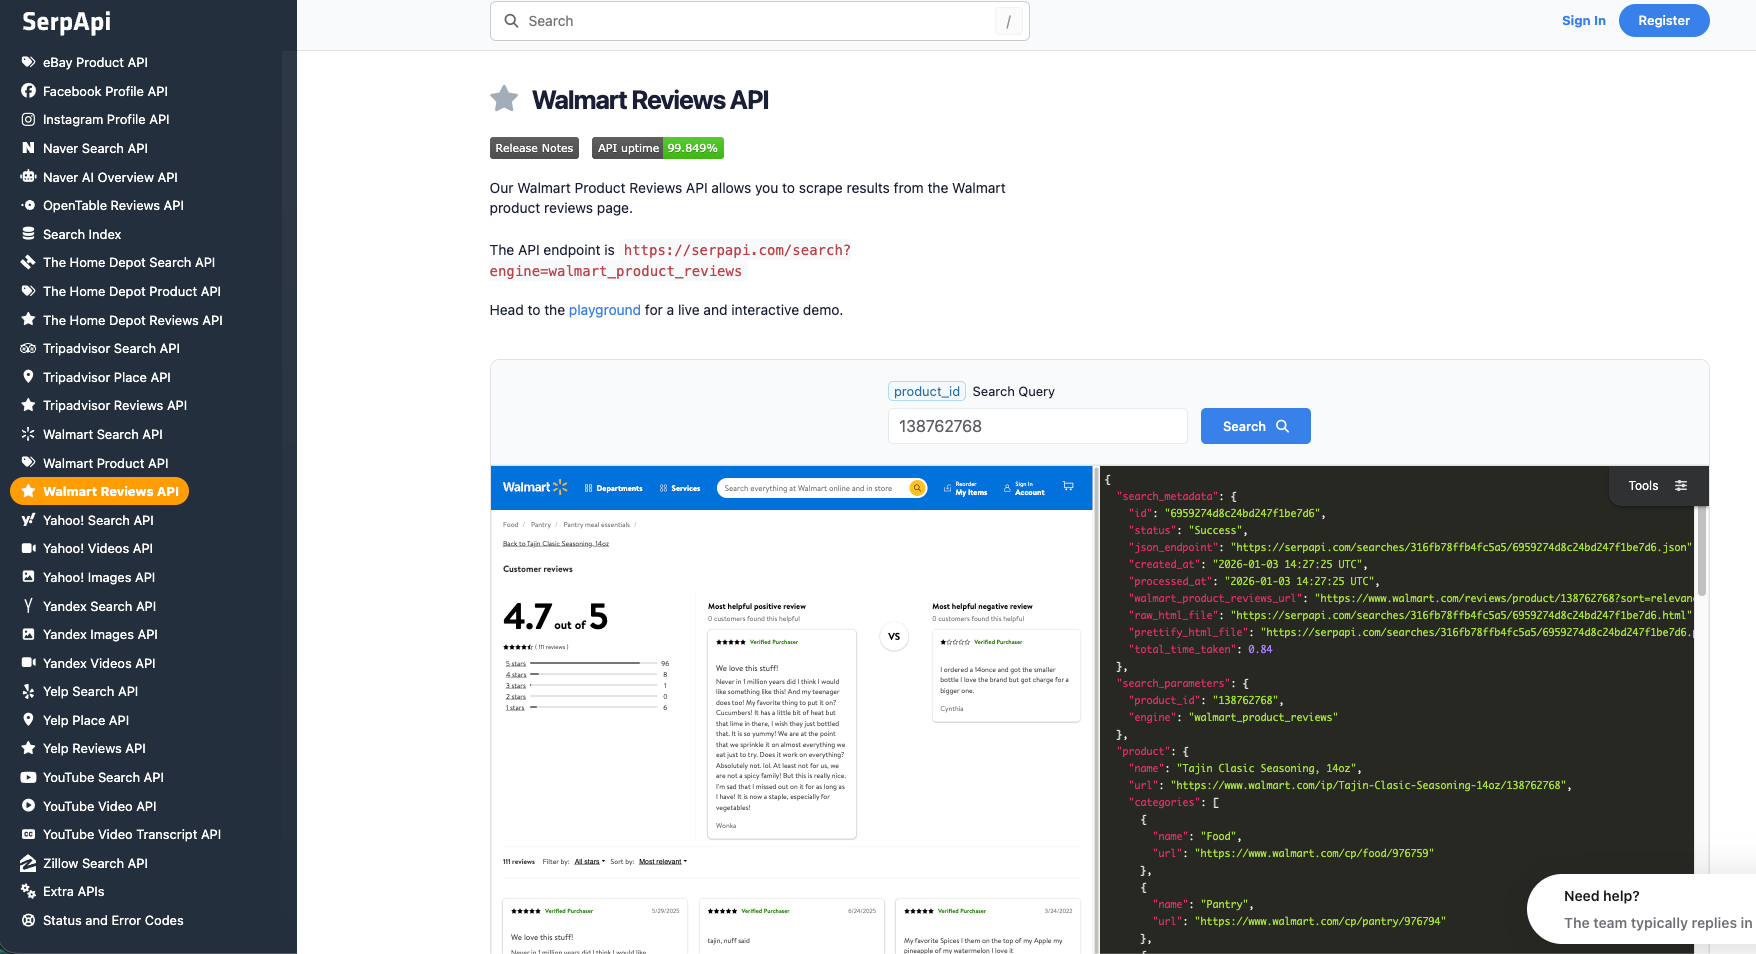The width and height of the screenshot is (1756, 954).
Task: Click Walmart preview search bar
Action: pyautogui.click(x=822, y=488)
